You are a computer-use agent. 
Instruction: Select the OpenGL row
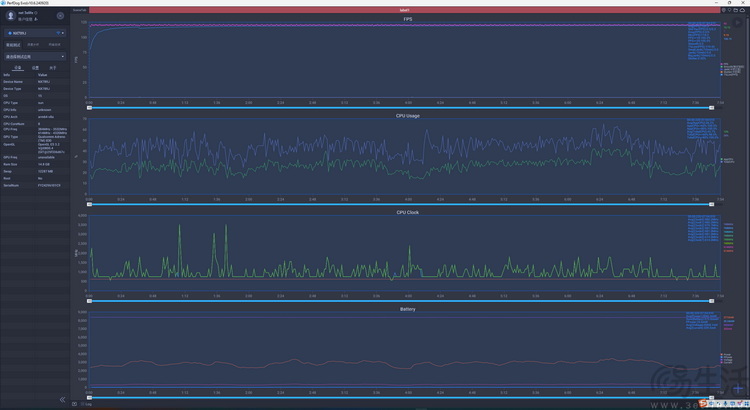click(x=35, y=148)
